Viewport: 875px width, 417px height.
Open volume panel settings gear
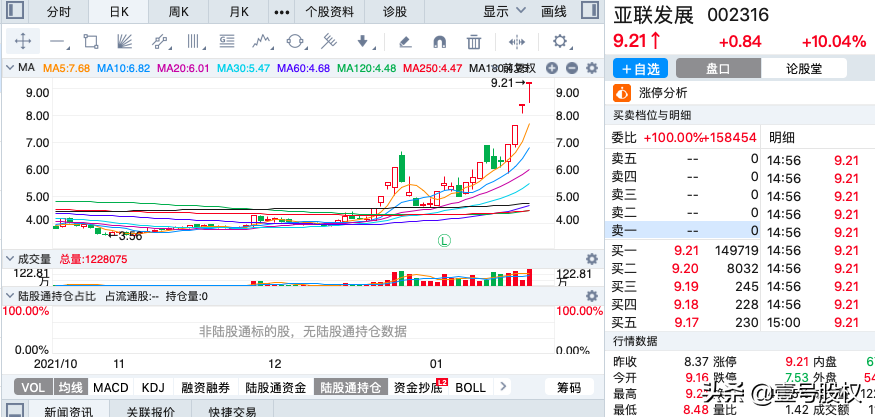tap(592, 259)
